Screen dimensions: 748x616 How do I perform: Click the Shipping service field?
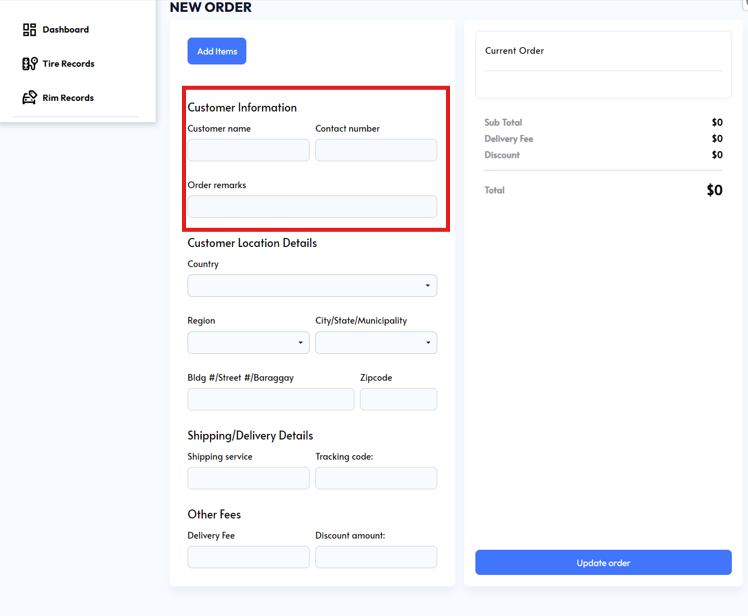(248, 478)
